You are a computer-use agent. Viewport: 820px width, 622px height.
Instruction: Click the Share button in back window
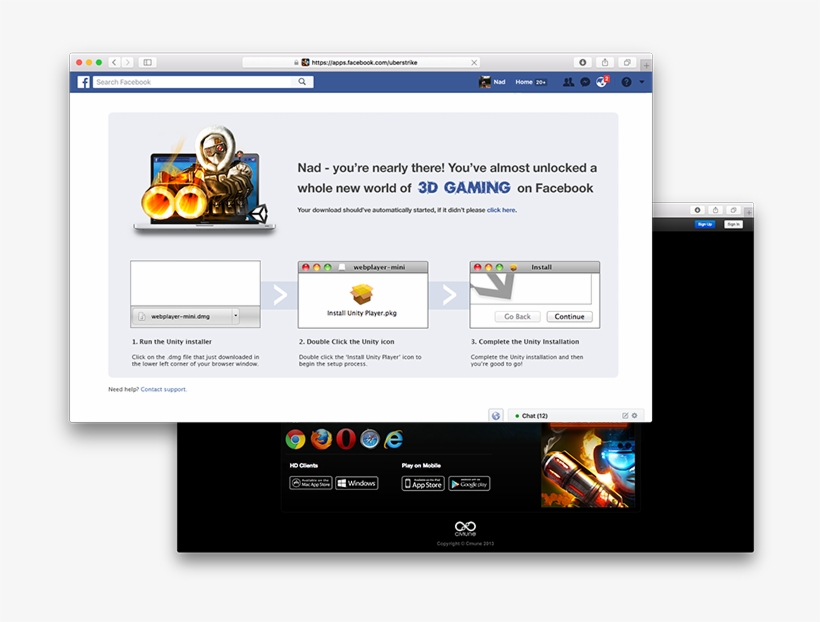click(715, 210)
